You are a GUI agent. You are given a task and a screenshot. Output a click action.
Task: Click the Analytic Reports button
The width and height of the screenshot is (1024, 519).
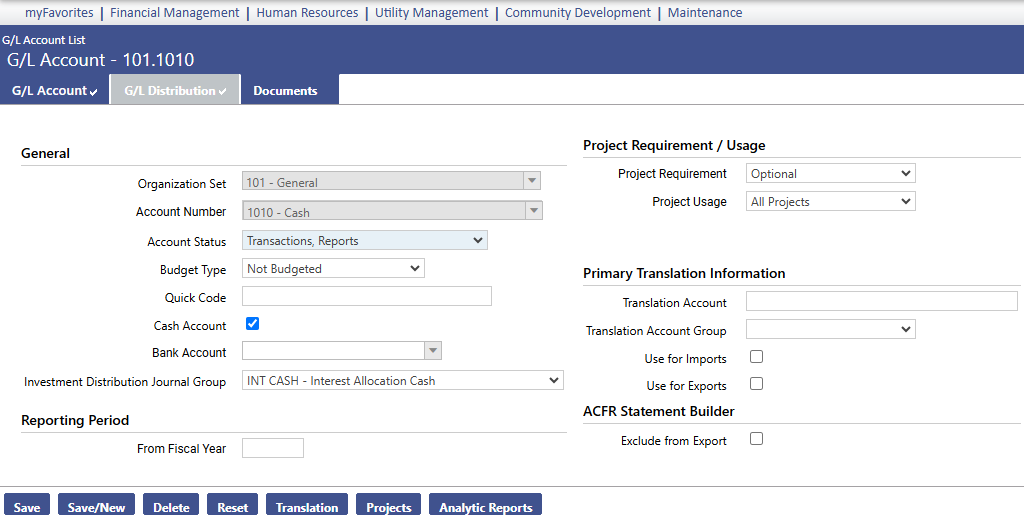click(x=485, y=505)
